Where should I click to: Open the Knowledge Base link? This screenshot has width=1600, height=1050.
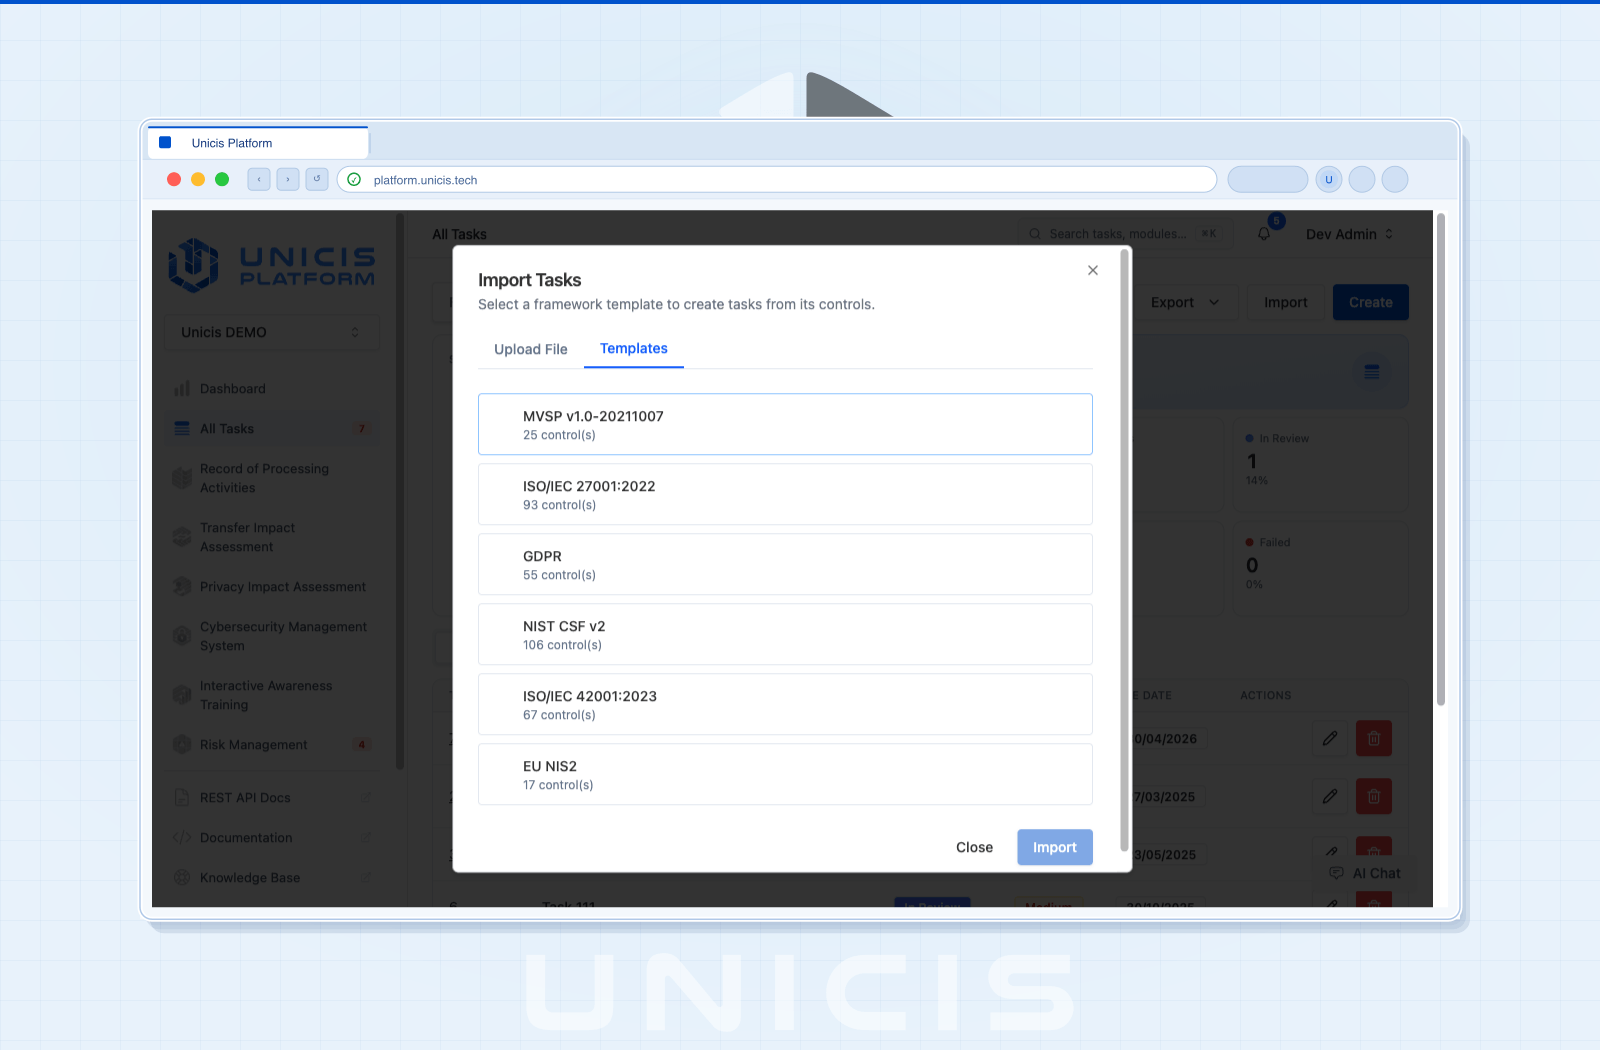(272, 878)
